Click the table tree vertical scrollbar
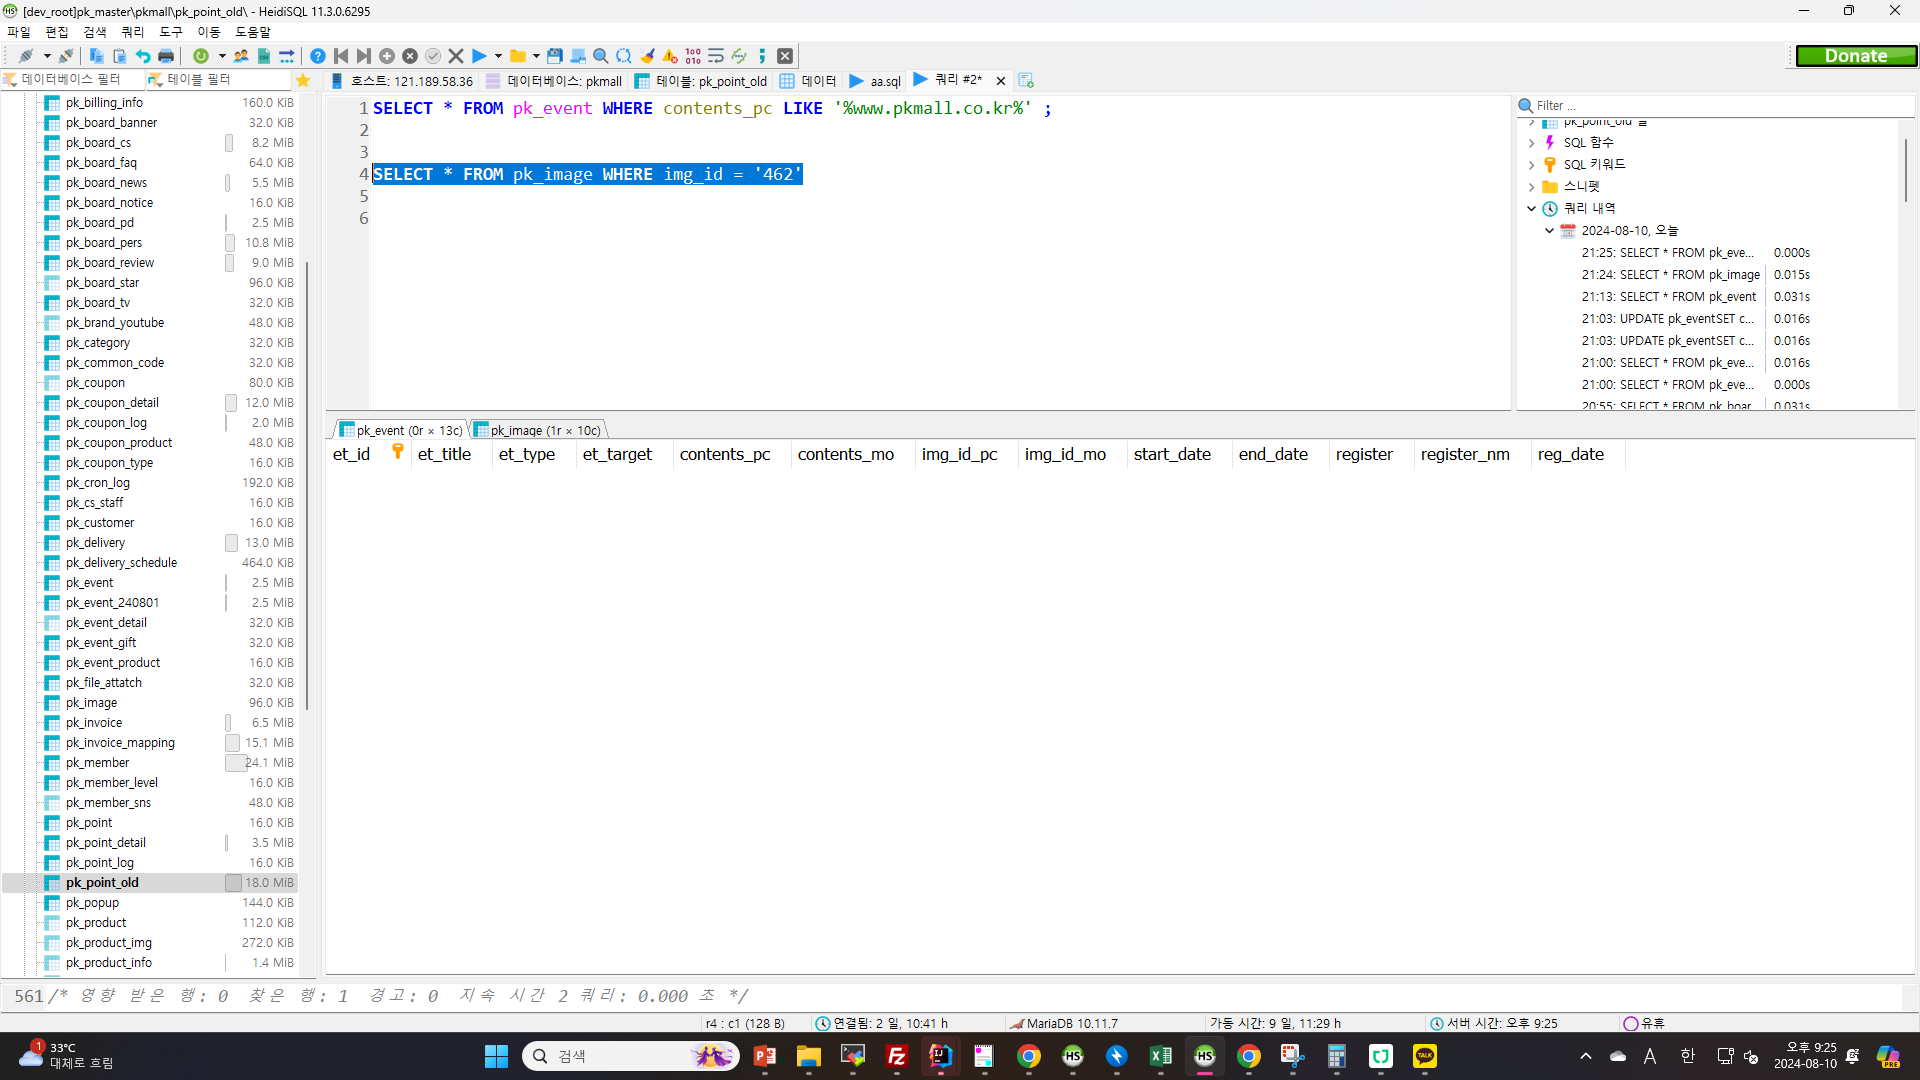The image size is (1920, 1080). 307,485
